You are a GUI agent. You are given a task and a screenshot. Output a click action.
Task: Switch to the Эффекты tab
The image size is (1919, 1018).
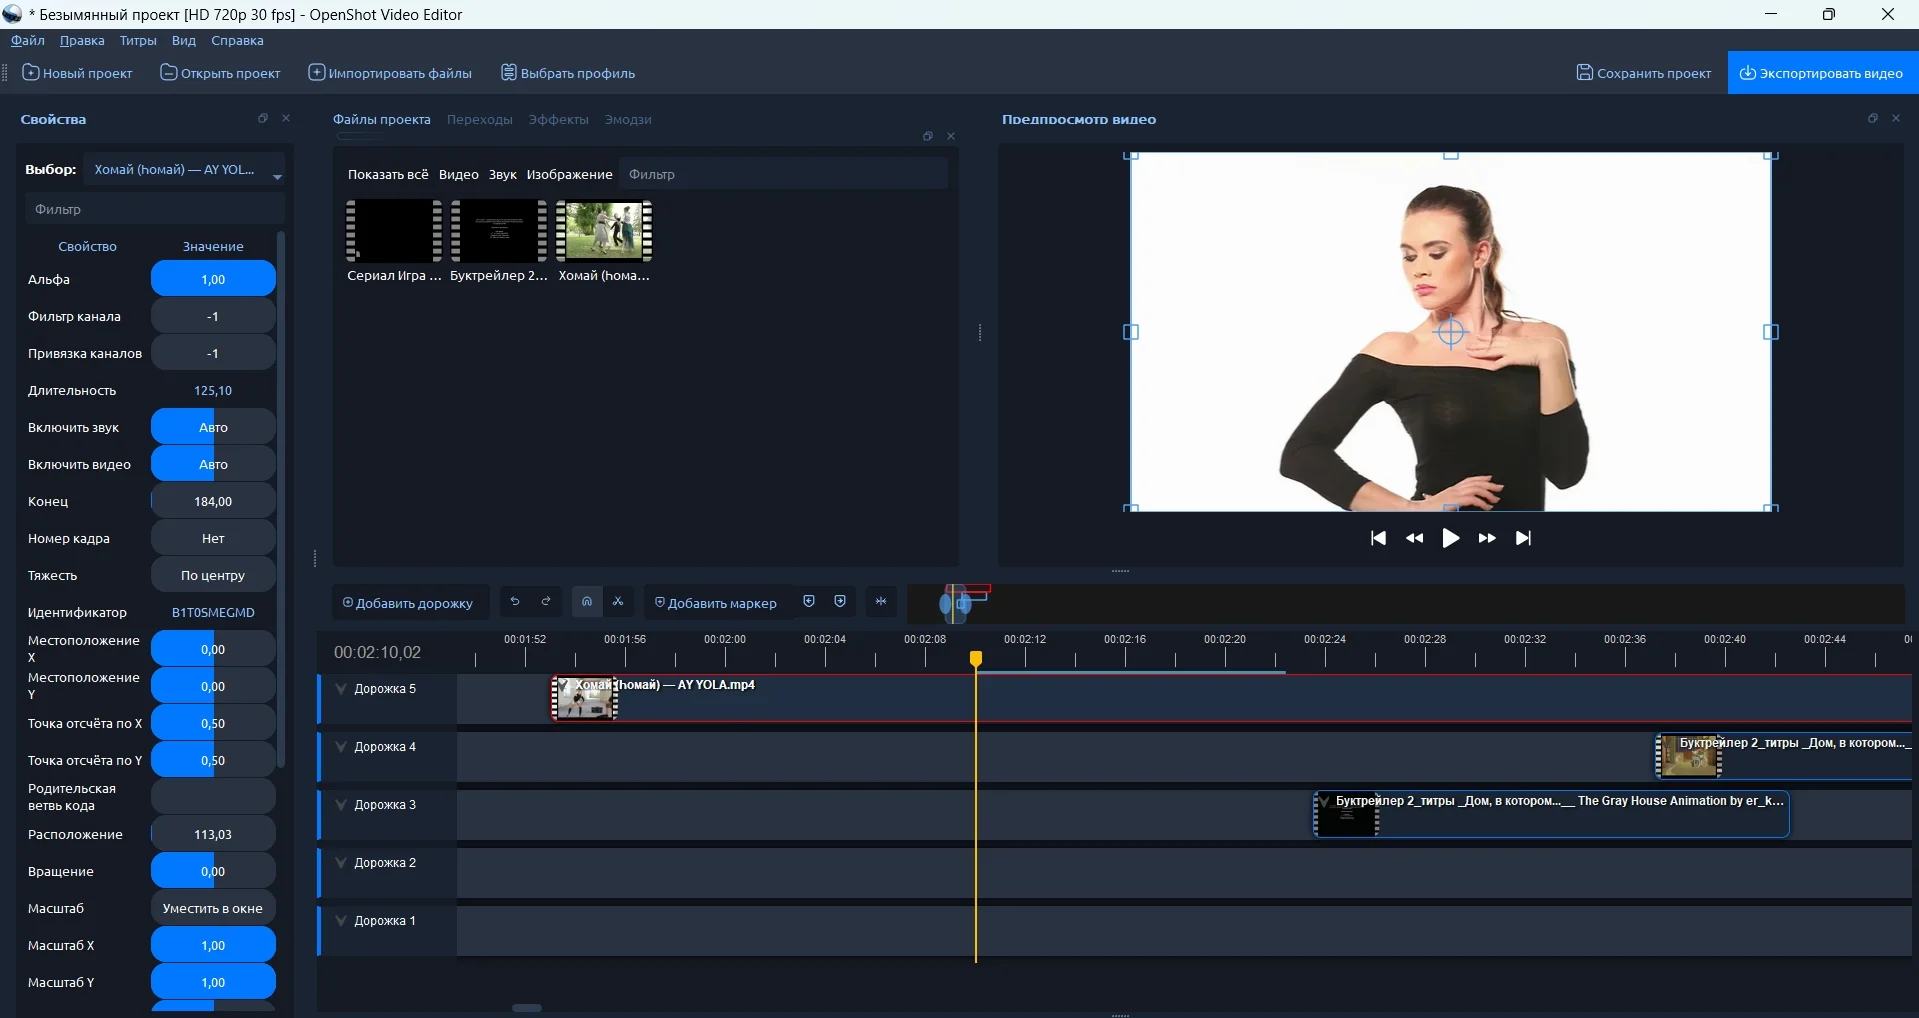pyautogui.click(x=558, y=119)
